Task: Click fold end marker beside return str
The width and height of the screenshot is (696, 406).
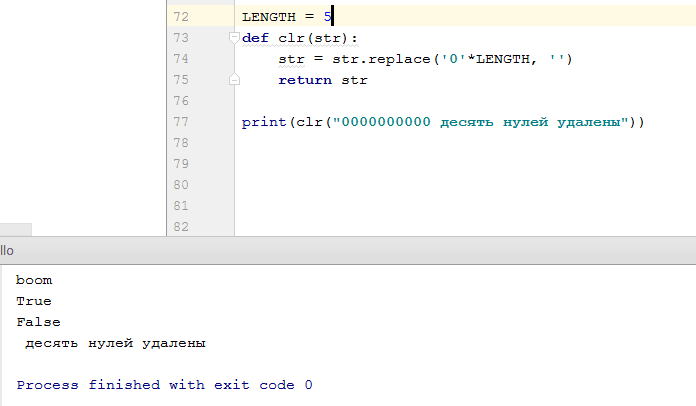Action: tap(234, 79)
